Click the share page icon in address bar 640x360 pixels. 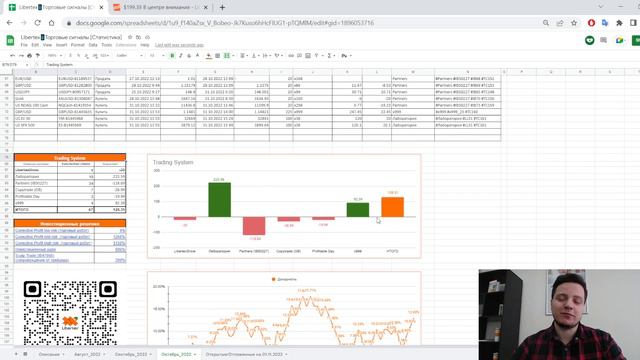click(x=560, y=23)
